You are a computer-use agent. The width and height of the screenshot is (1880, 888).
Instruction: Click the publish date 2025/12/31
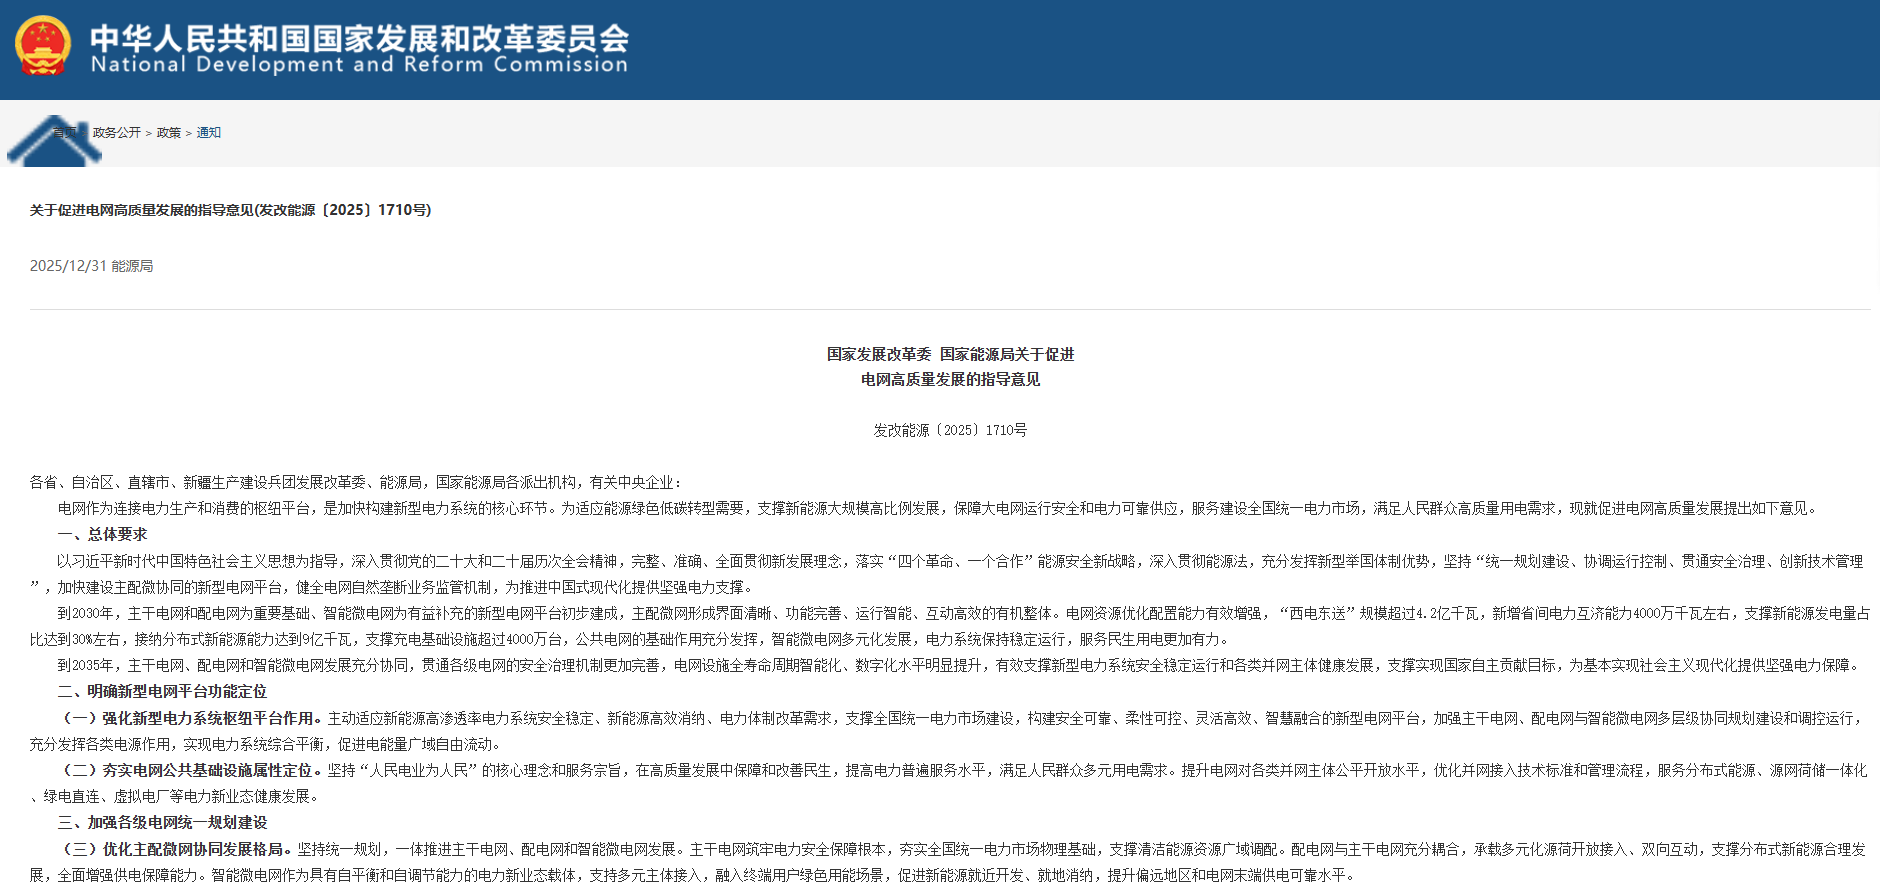[x=68, y=266]
